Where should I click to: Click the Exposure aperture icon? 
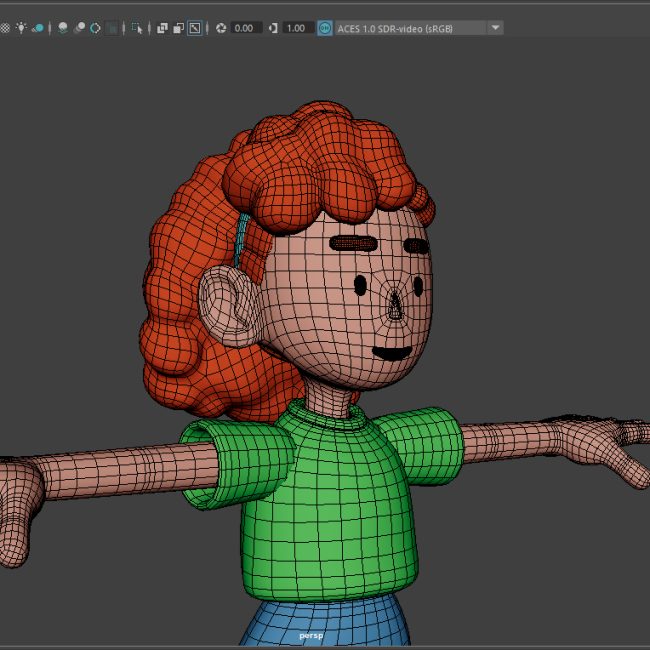[x=221, y=28]
